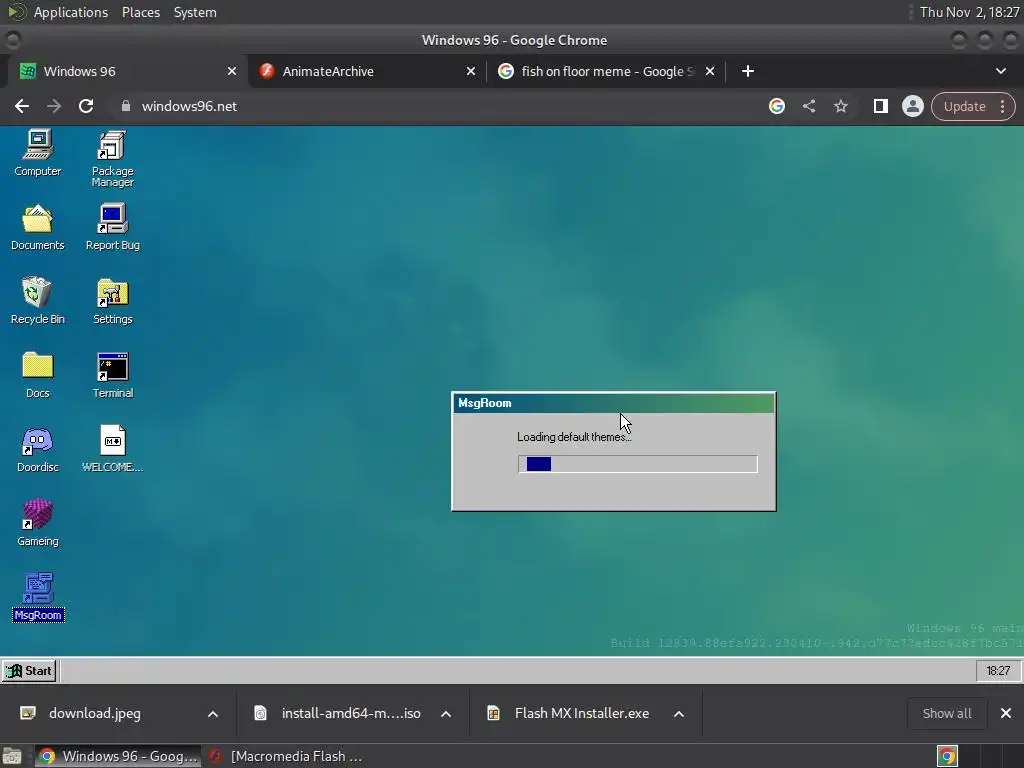Click the Windows 96 taskbar clock

[998, 671]
